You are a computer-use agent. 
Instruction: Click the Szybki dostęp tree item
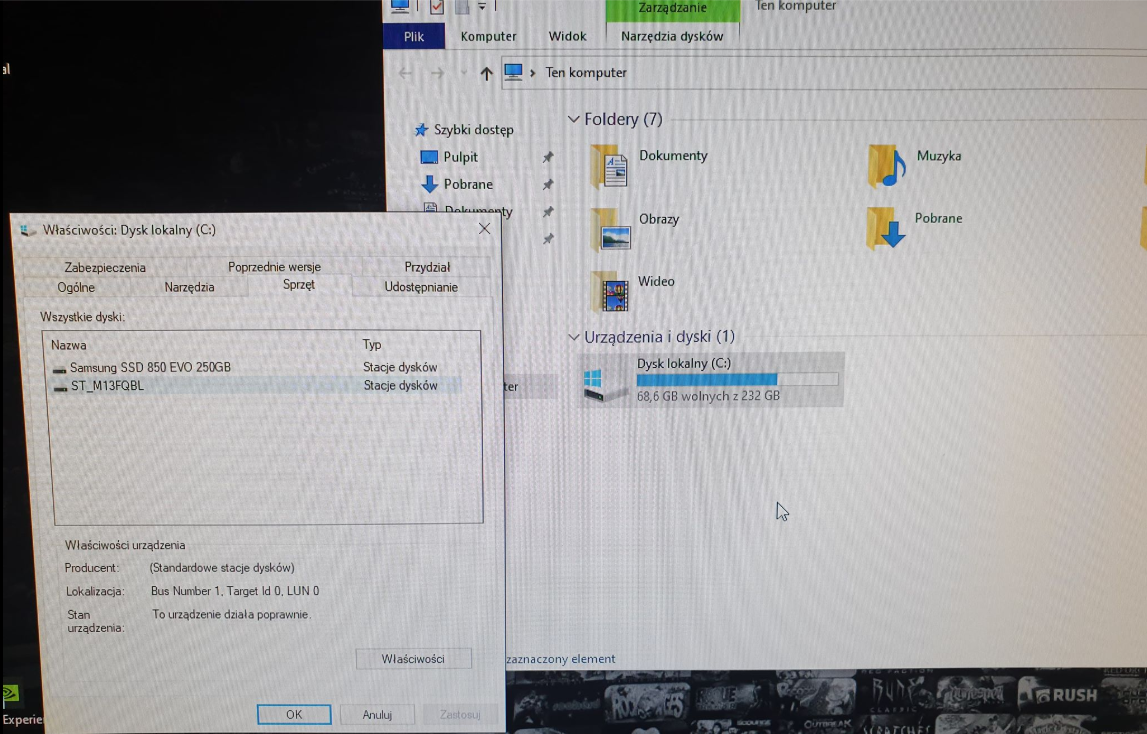474,130
